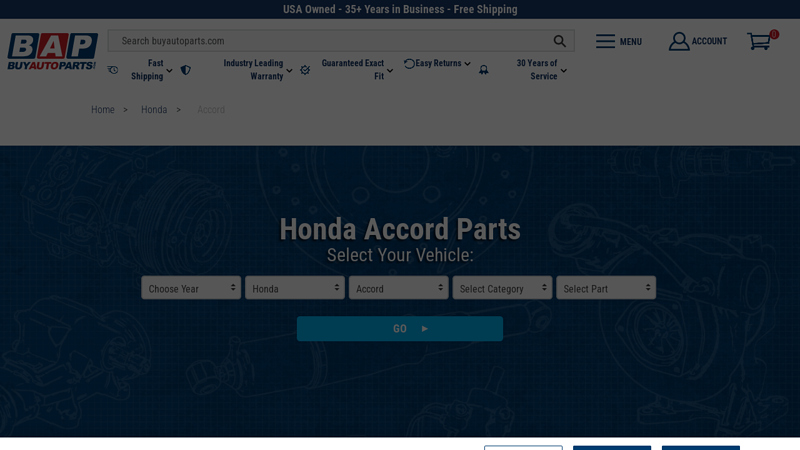Open the Select Category dropdown
Image resolution: width=800 pixels, height=450 pixels.
(x=502, y=288)
